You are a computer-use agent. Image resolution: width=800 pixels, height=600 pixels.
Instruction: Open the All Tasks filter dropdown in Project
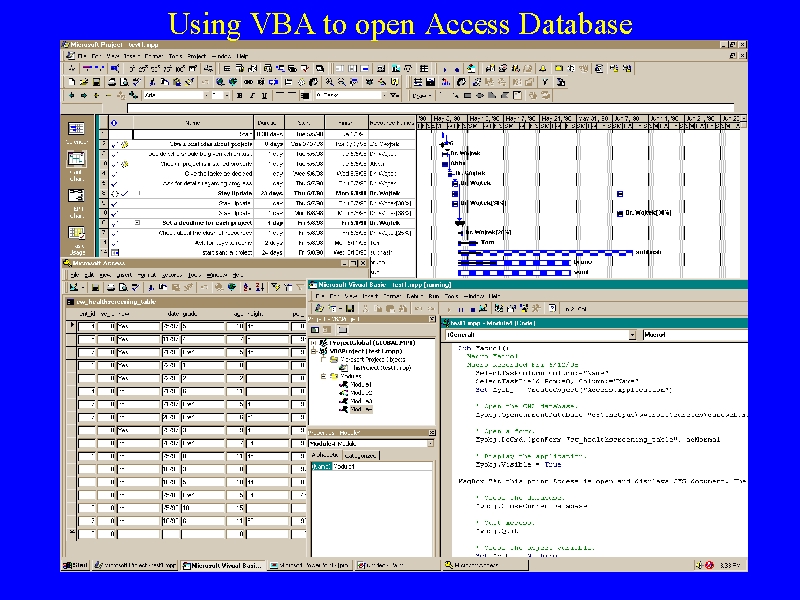384,95
